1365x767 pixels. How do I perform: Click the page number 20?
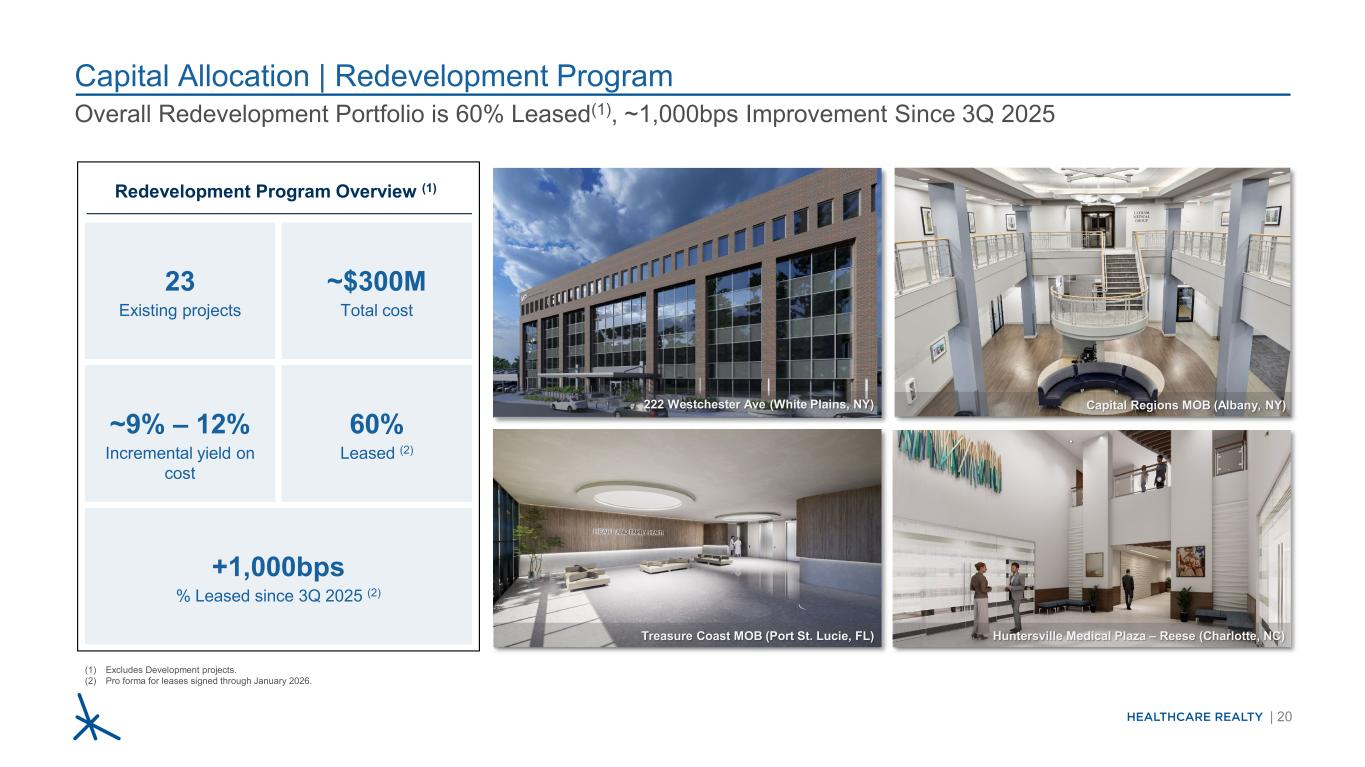[1284, 716]
